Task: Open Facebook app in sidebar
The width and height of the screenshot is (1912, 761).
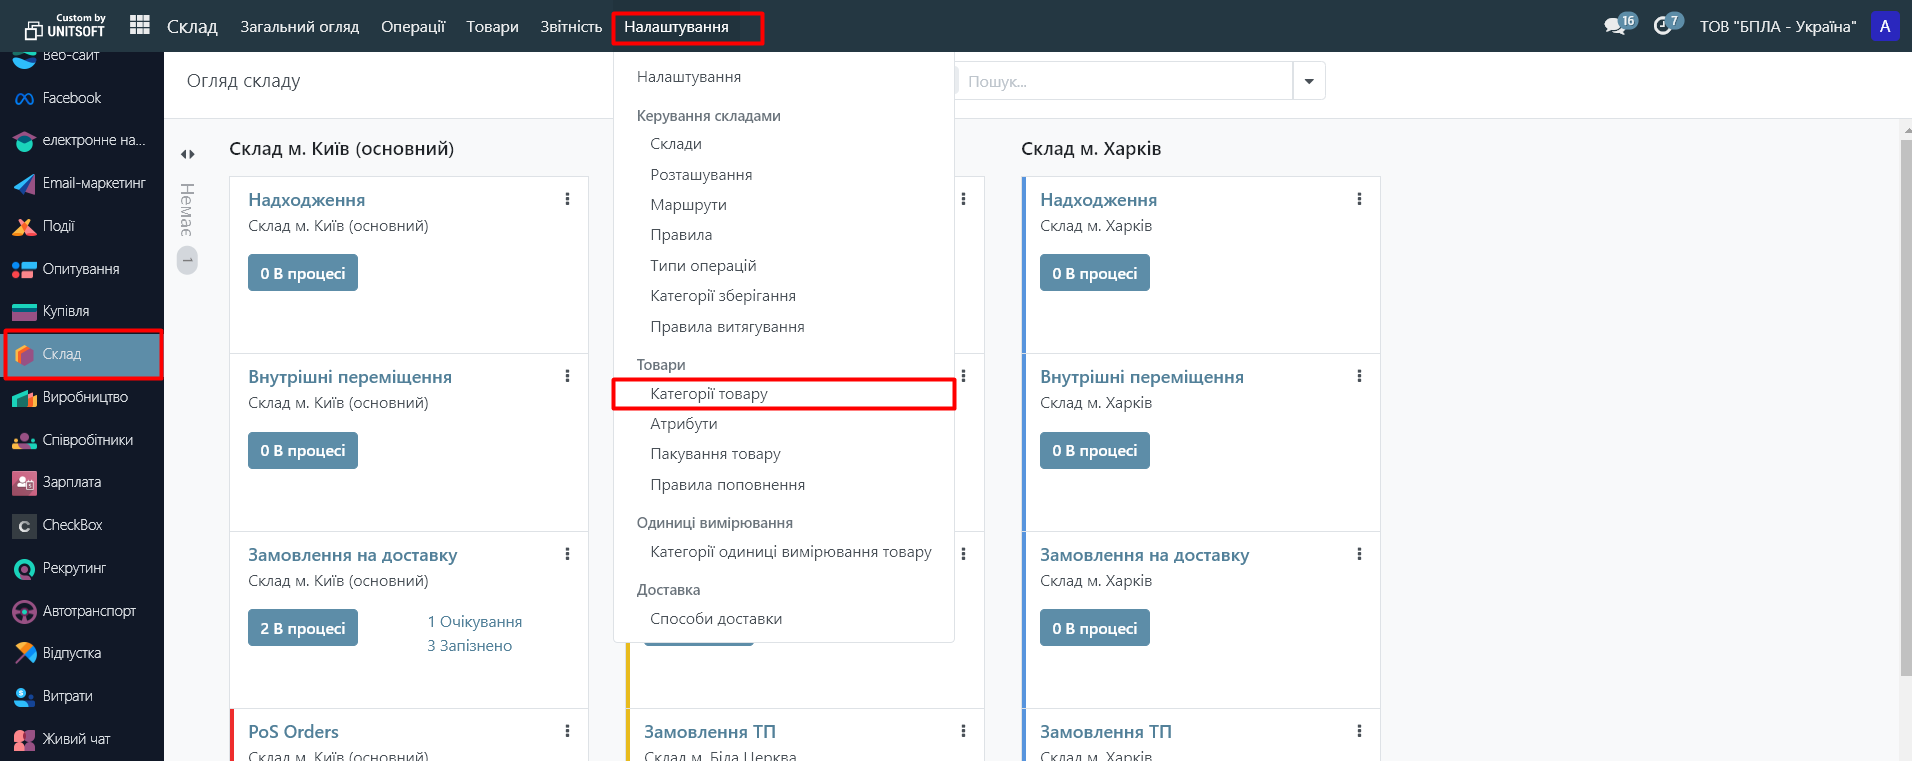Action: pos(71,98)
